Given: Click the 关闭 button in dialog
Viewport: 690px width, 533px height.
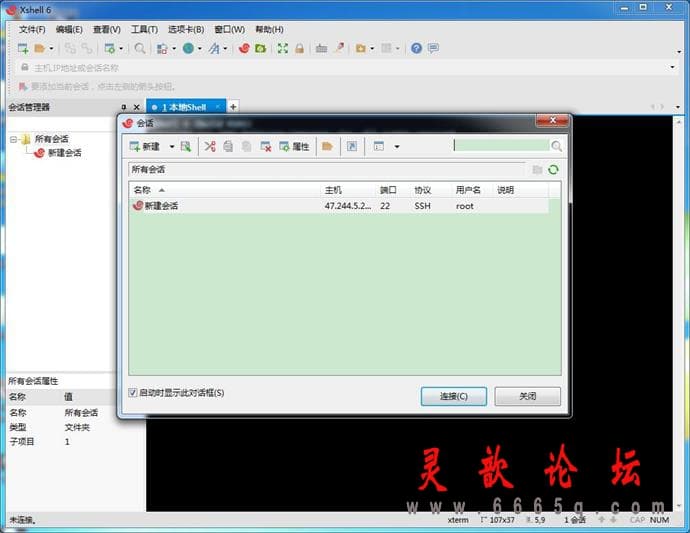Looking at the screenshot, I should [528, 397].
